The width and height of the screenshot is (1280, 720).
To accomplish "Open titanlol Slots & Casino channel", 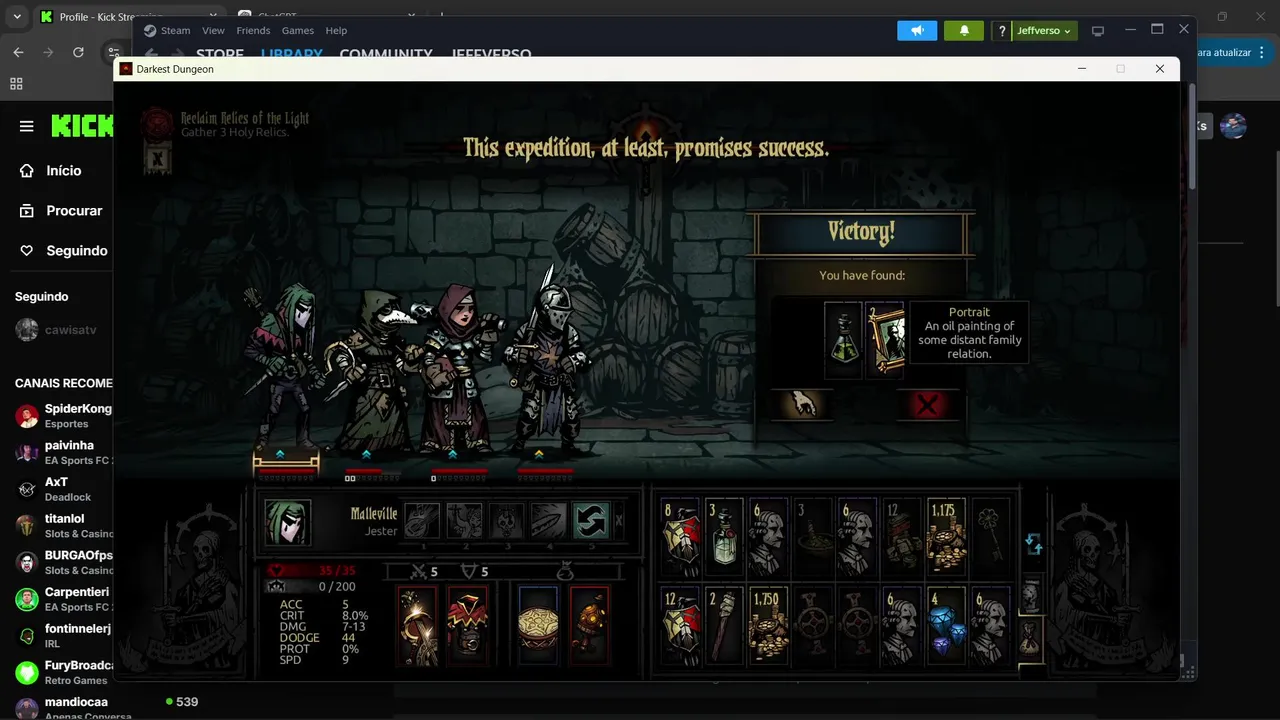I will pos(63,525).
